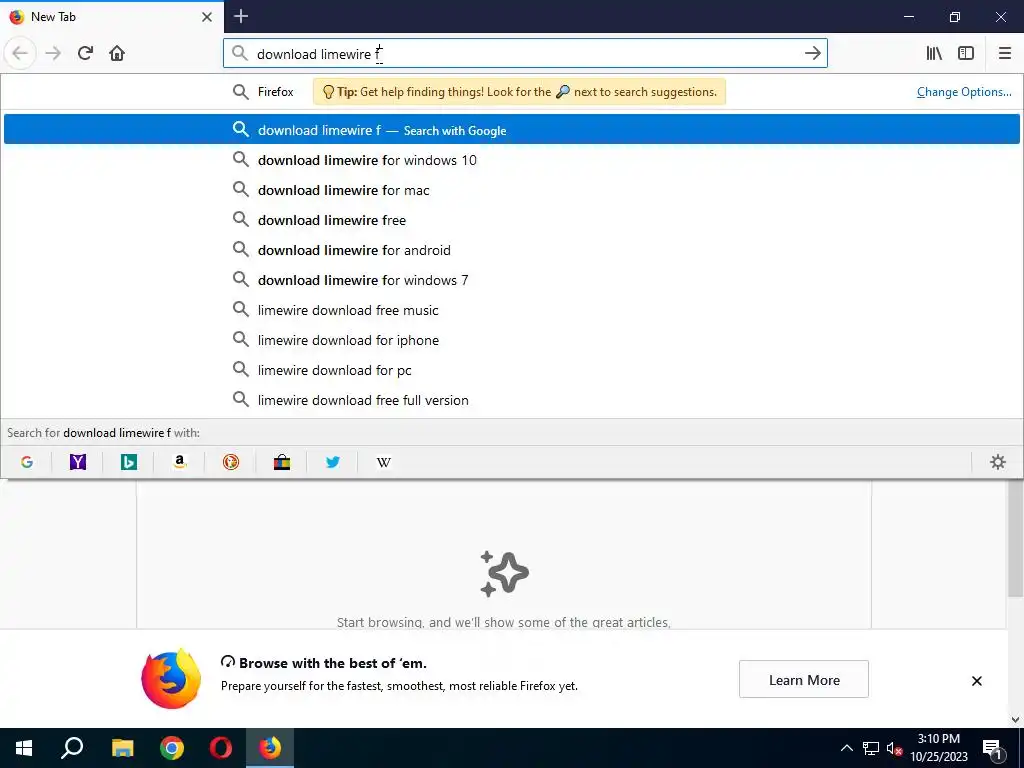This screenshot has height=768, width=1024.
Task: Open the Firefox hamburger menu
Action: 1004,53
